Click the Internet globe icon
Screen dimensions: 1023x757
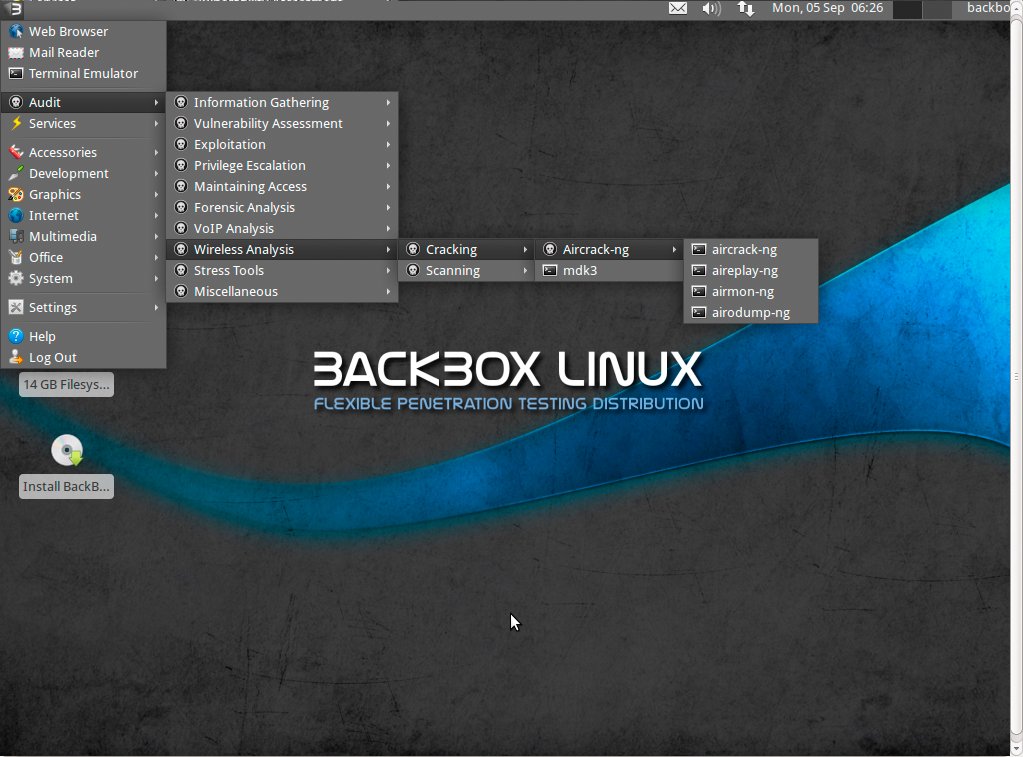pos(16,215)
